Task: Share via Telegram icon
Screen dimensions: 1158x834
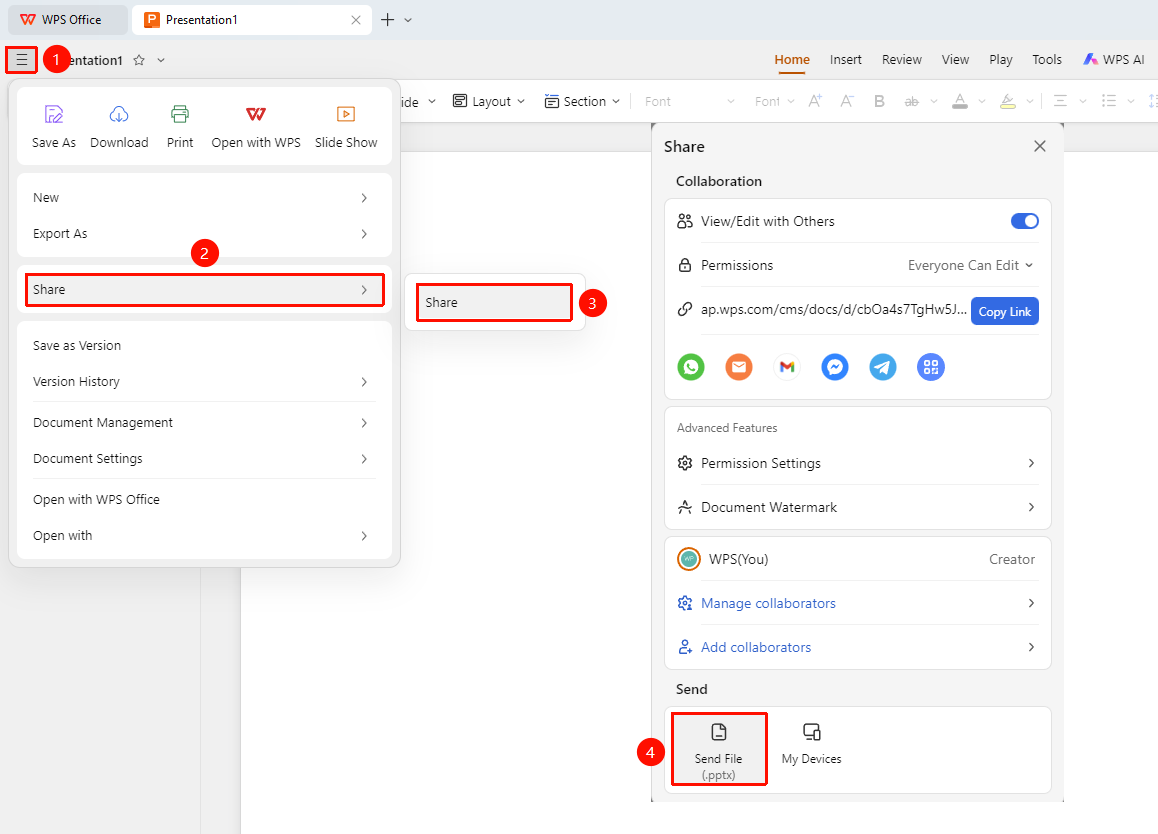Action: click(883, 367)
